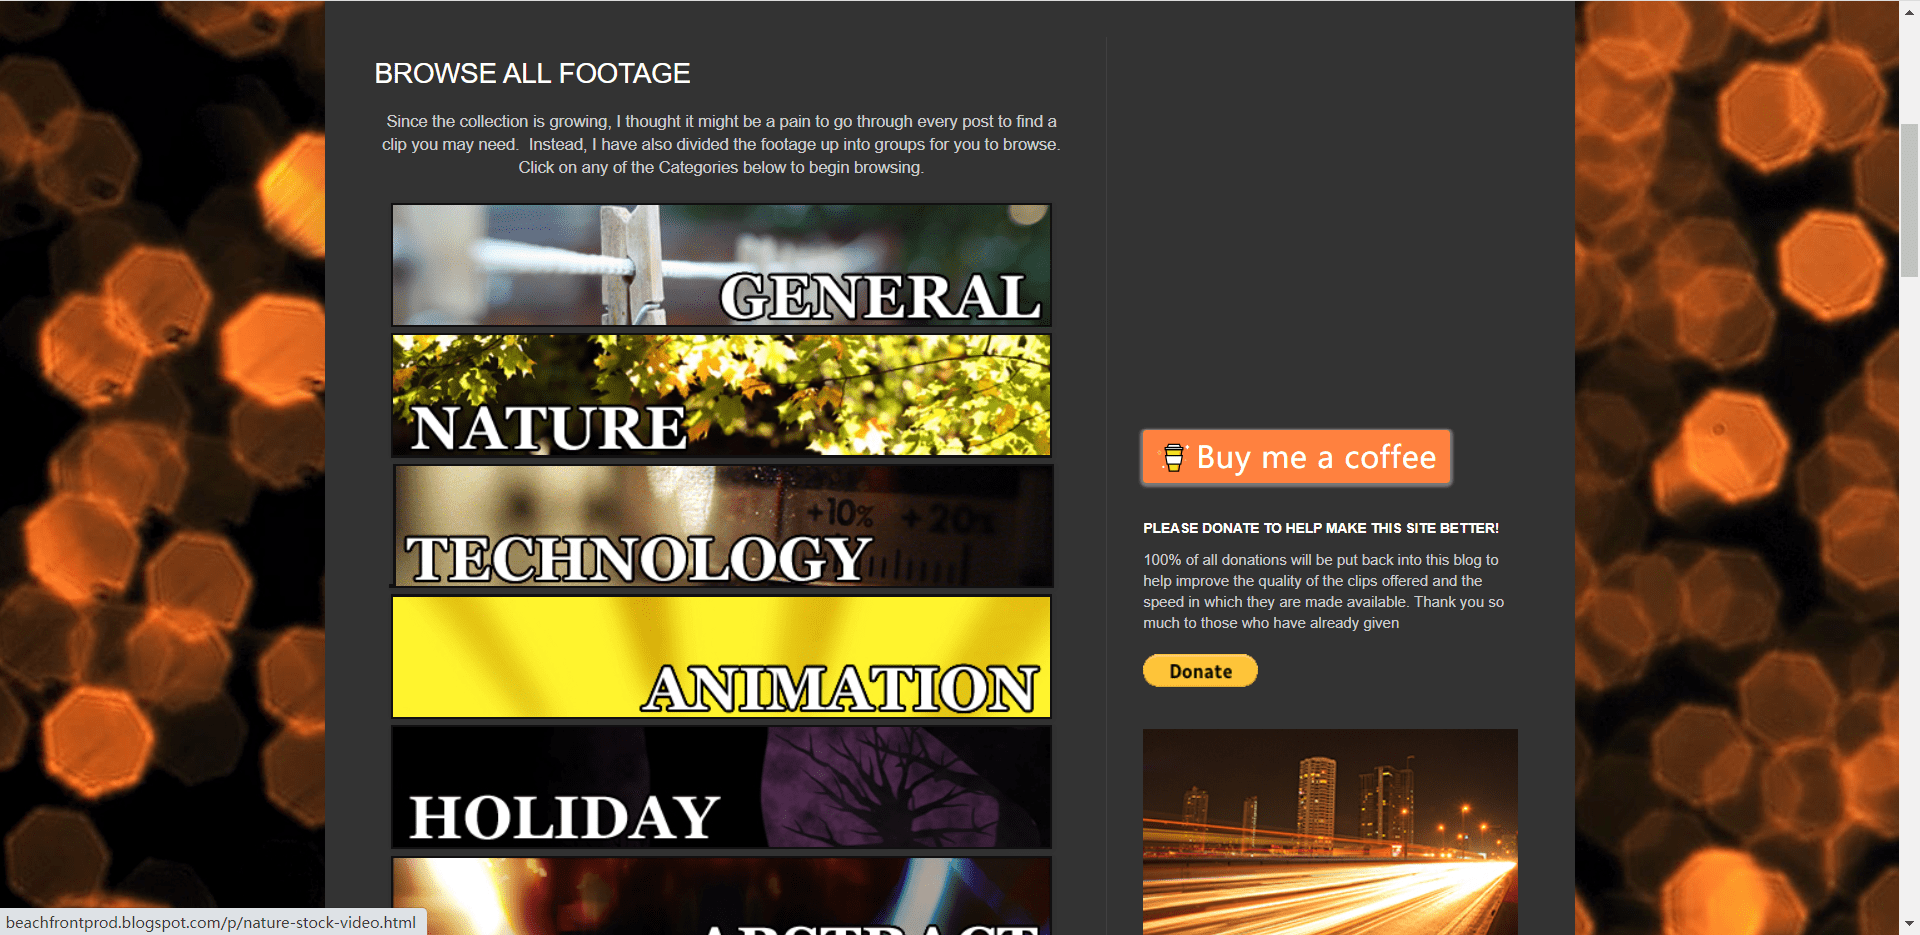Open the city night traffic image

click(x=1330, y=832)
